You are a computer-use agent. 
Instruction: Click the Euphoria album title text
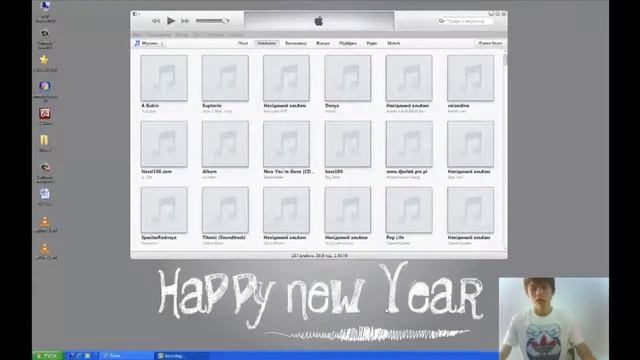212,106
